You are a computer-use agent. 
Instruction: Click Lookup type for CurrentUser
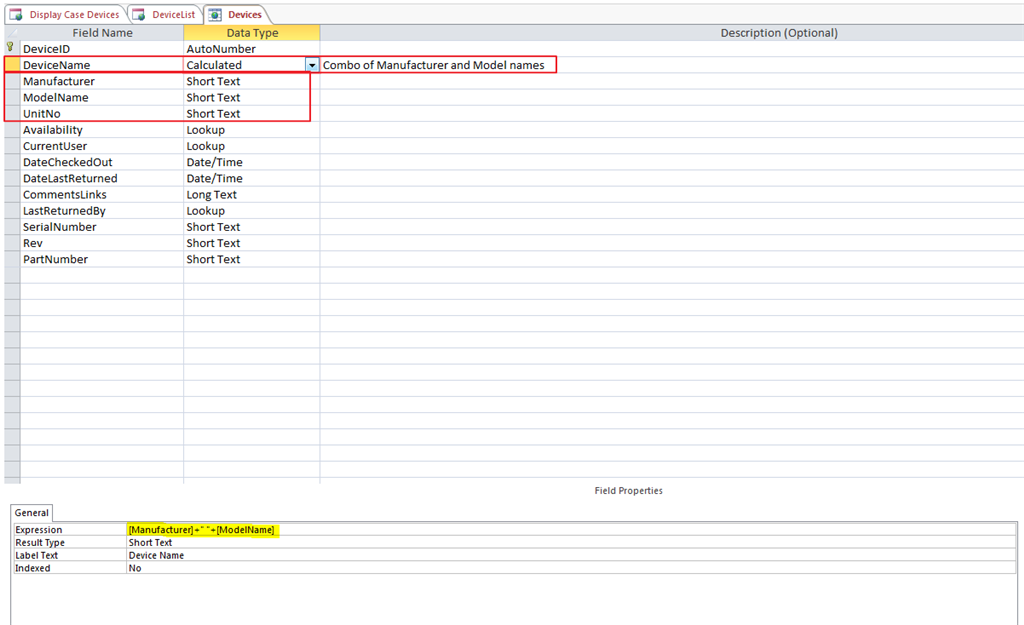click(251, 146)
